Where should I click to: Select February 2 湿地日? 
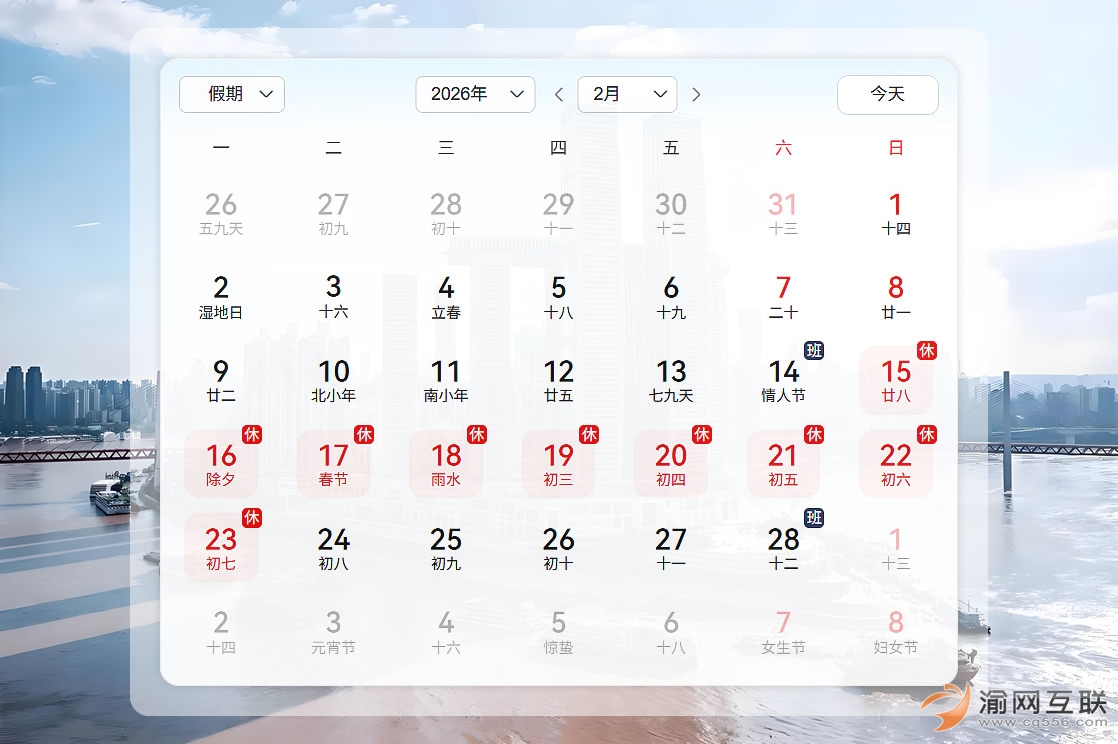point(221,297)
